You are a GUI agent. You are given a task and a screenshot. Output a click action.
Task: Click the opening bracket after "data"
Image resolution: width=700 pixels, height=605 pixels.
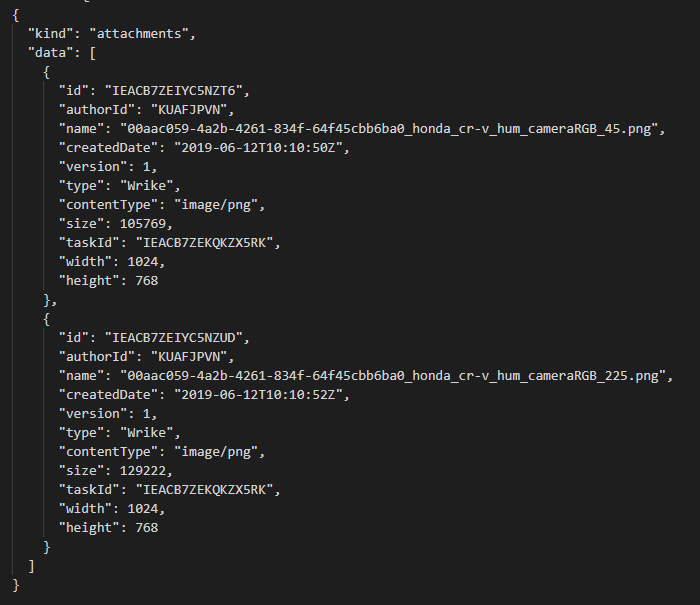point(92,52)
